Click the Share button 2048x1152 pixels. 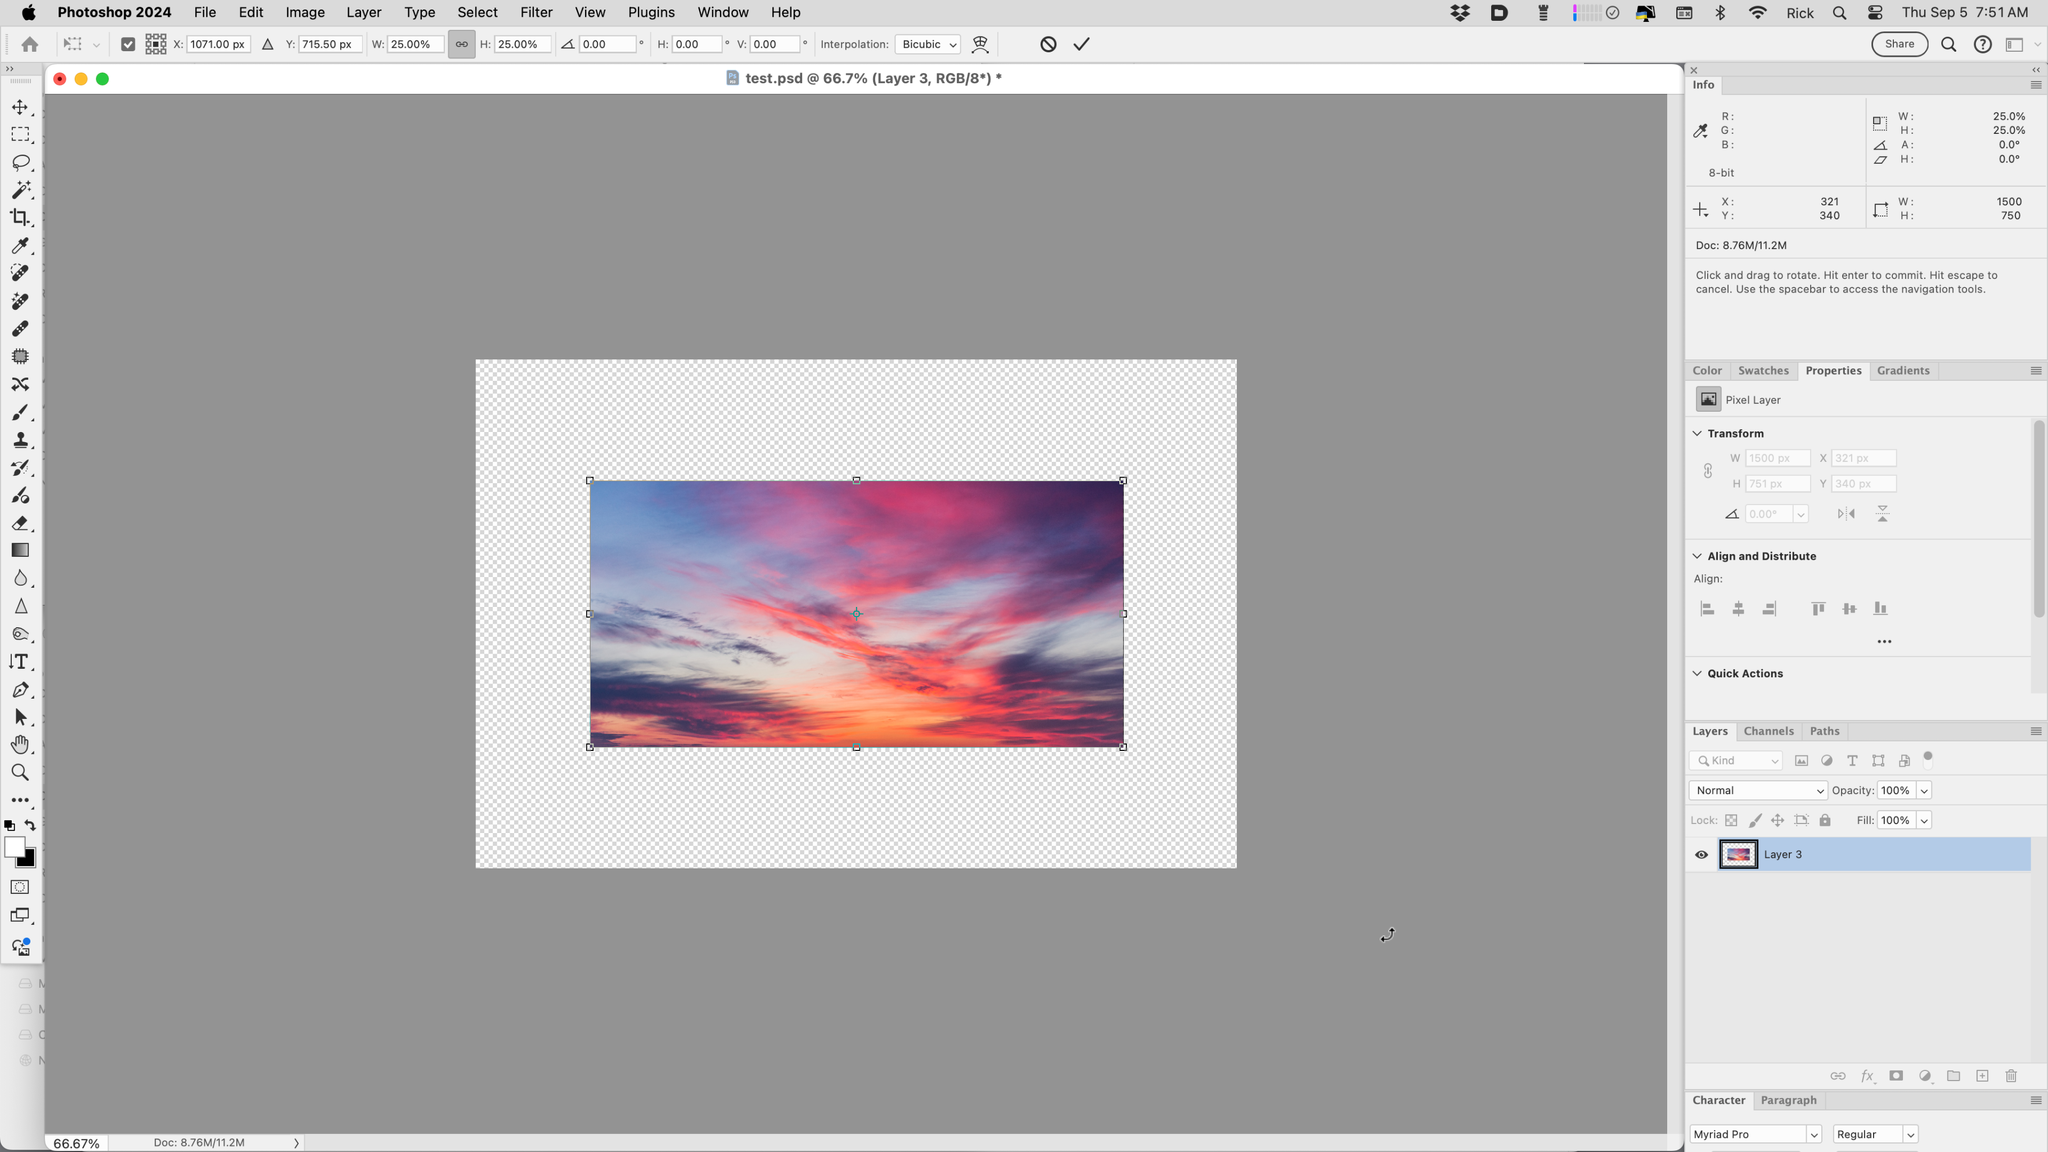pos(1897,44)
